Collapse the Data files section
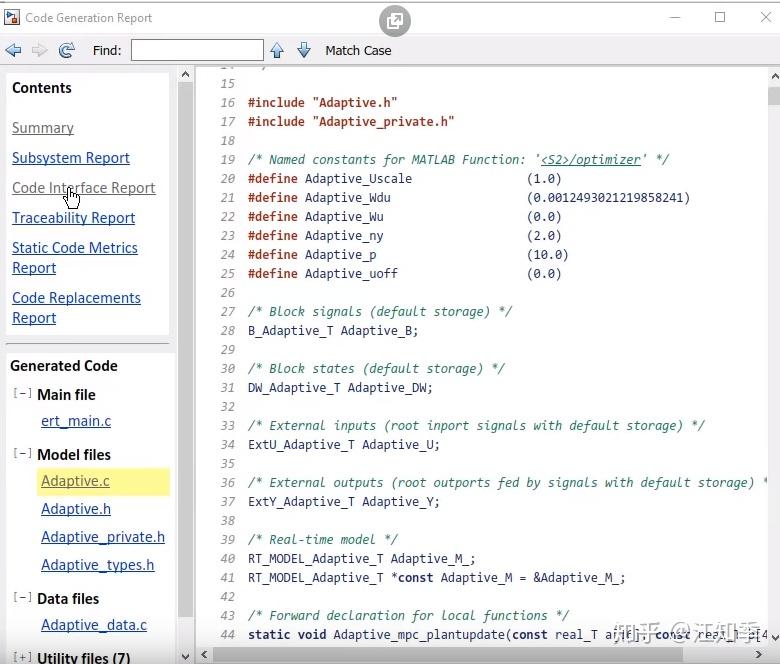This screenshot has width=780, height=664. 22,597
